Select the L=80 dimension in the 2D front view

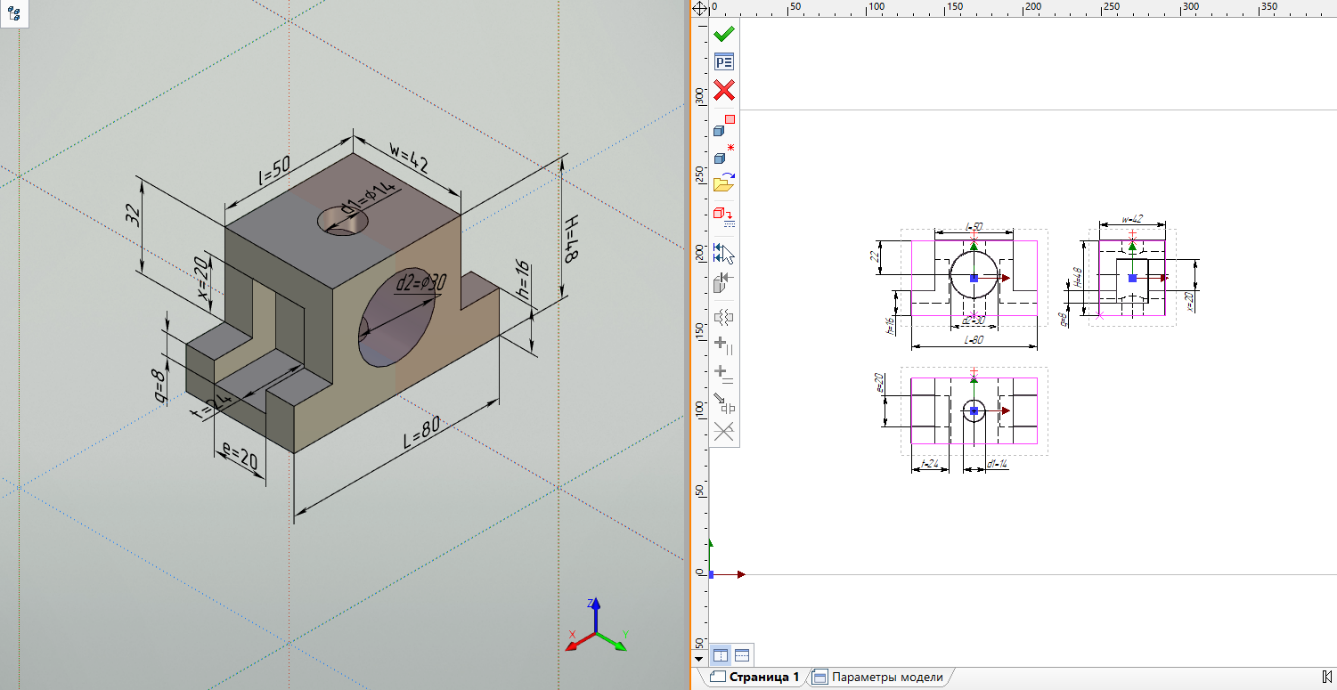973,342
